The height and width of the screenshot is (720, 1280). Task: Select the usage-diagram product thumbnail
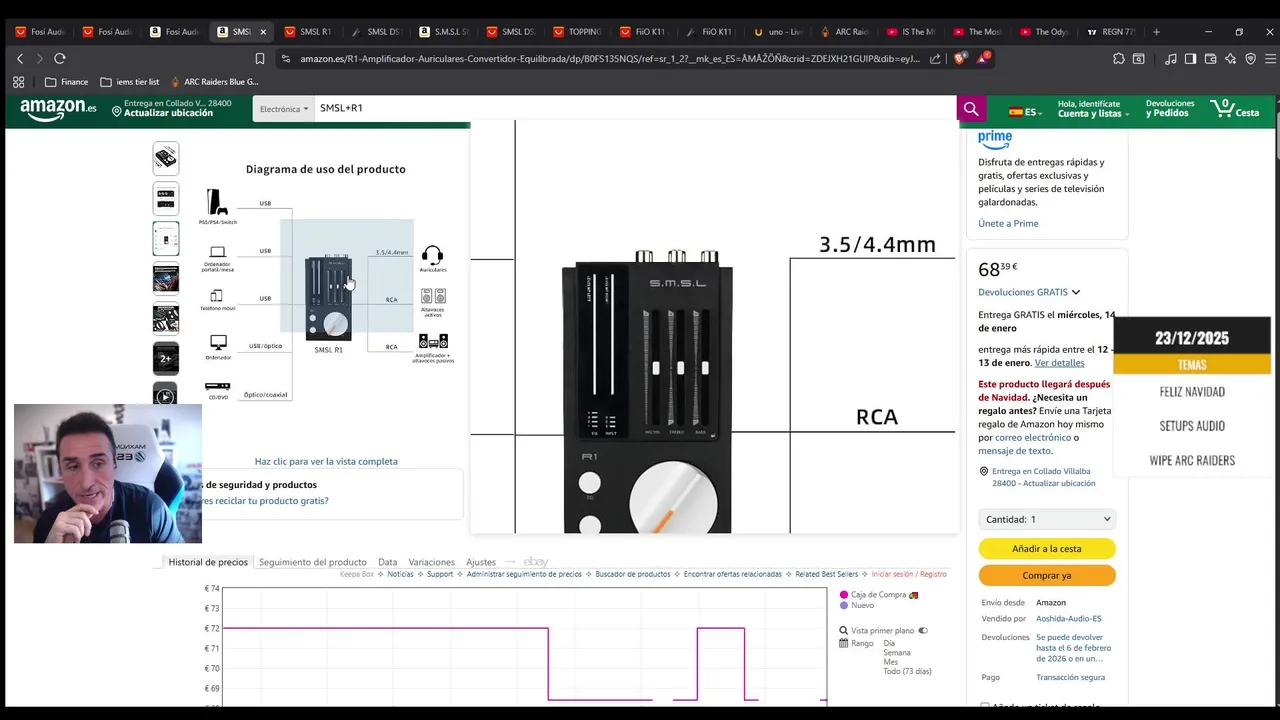(166, 238)
